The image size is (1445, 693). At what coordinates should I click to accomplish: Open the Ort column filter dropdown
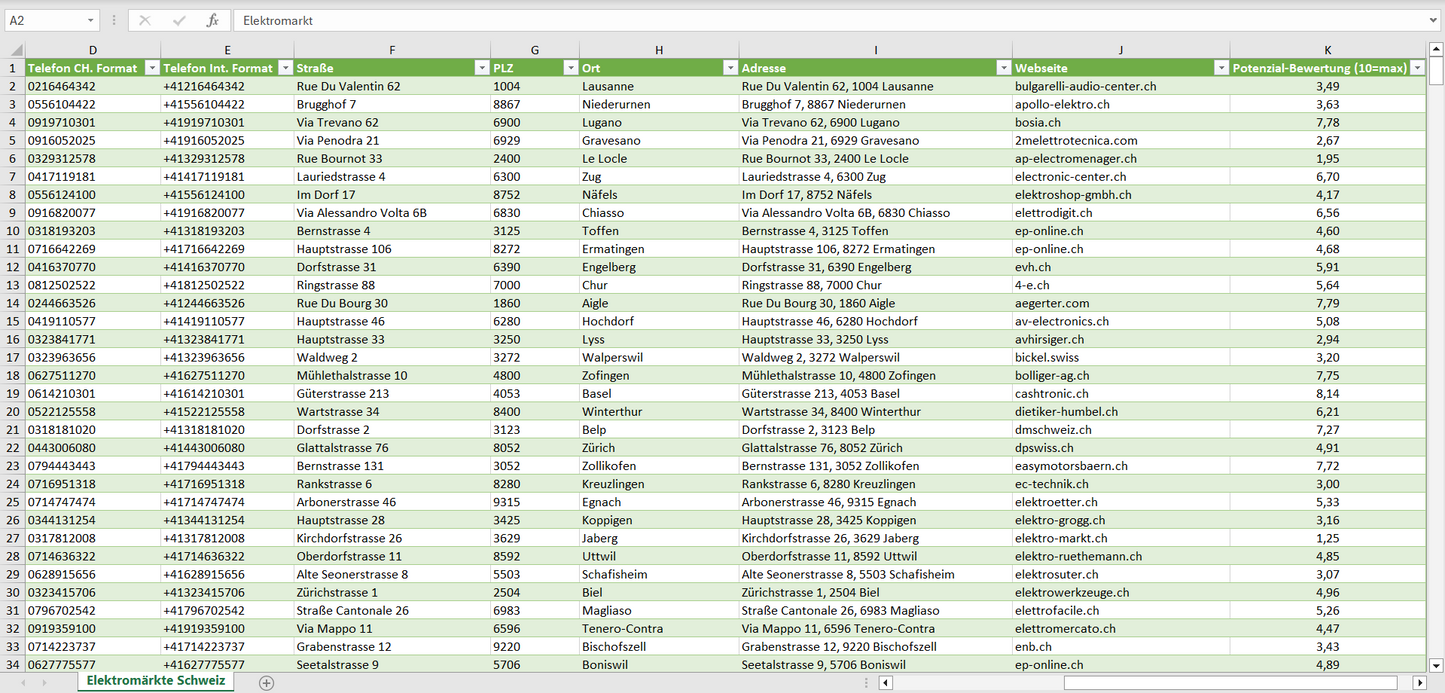(x=730, y=68)
